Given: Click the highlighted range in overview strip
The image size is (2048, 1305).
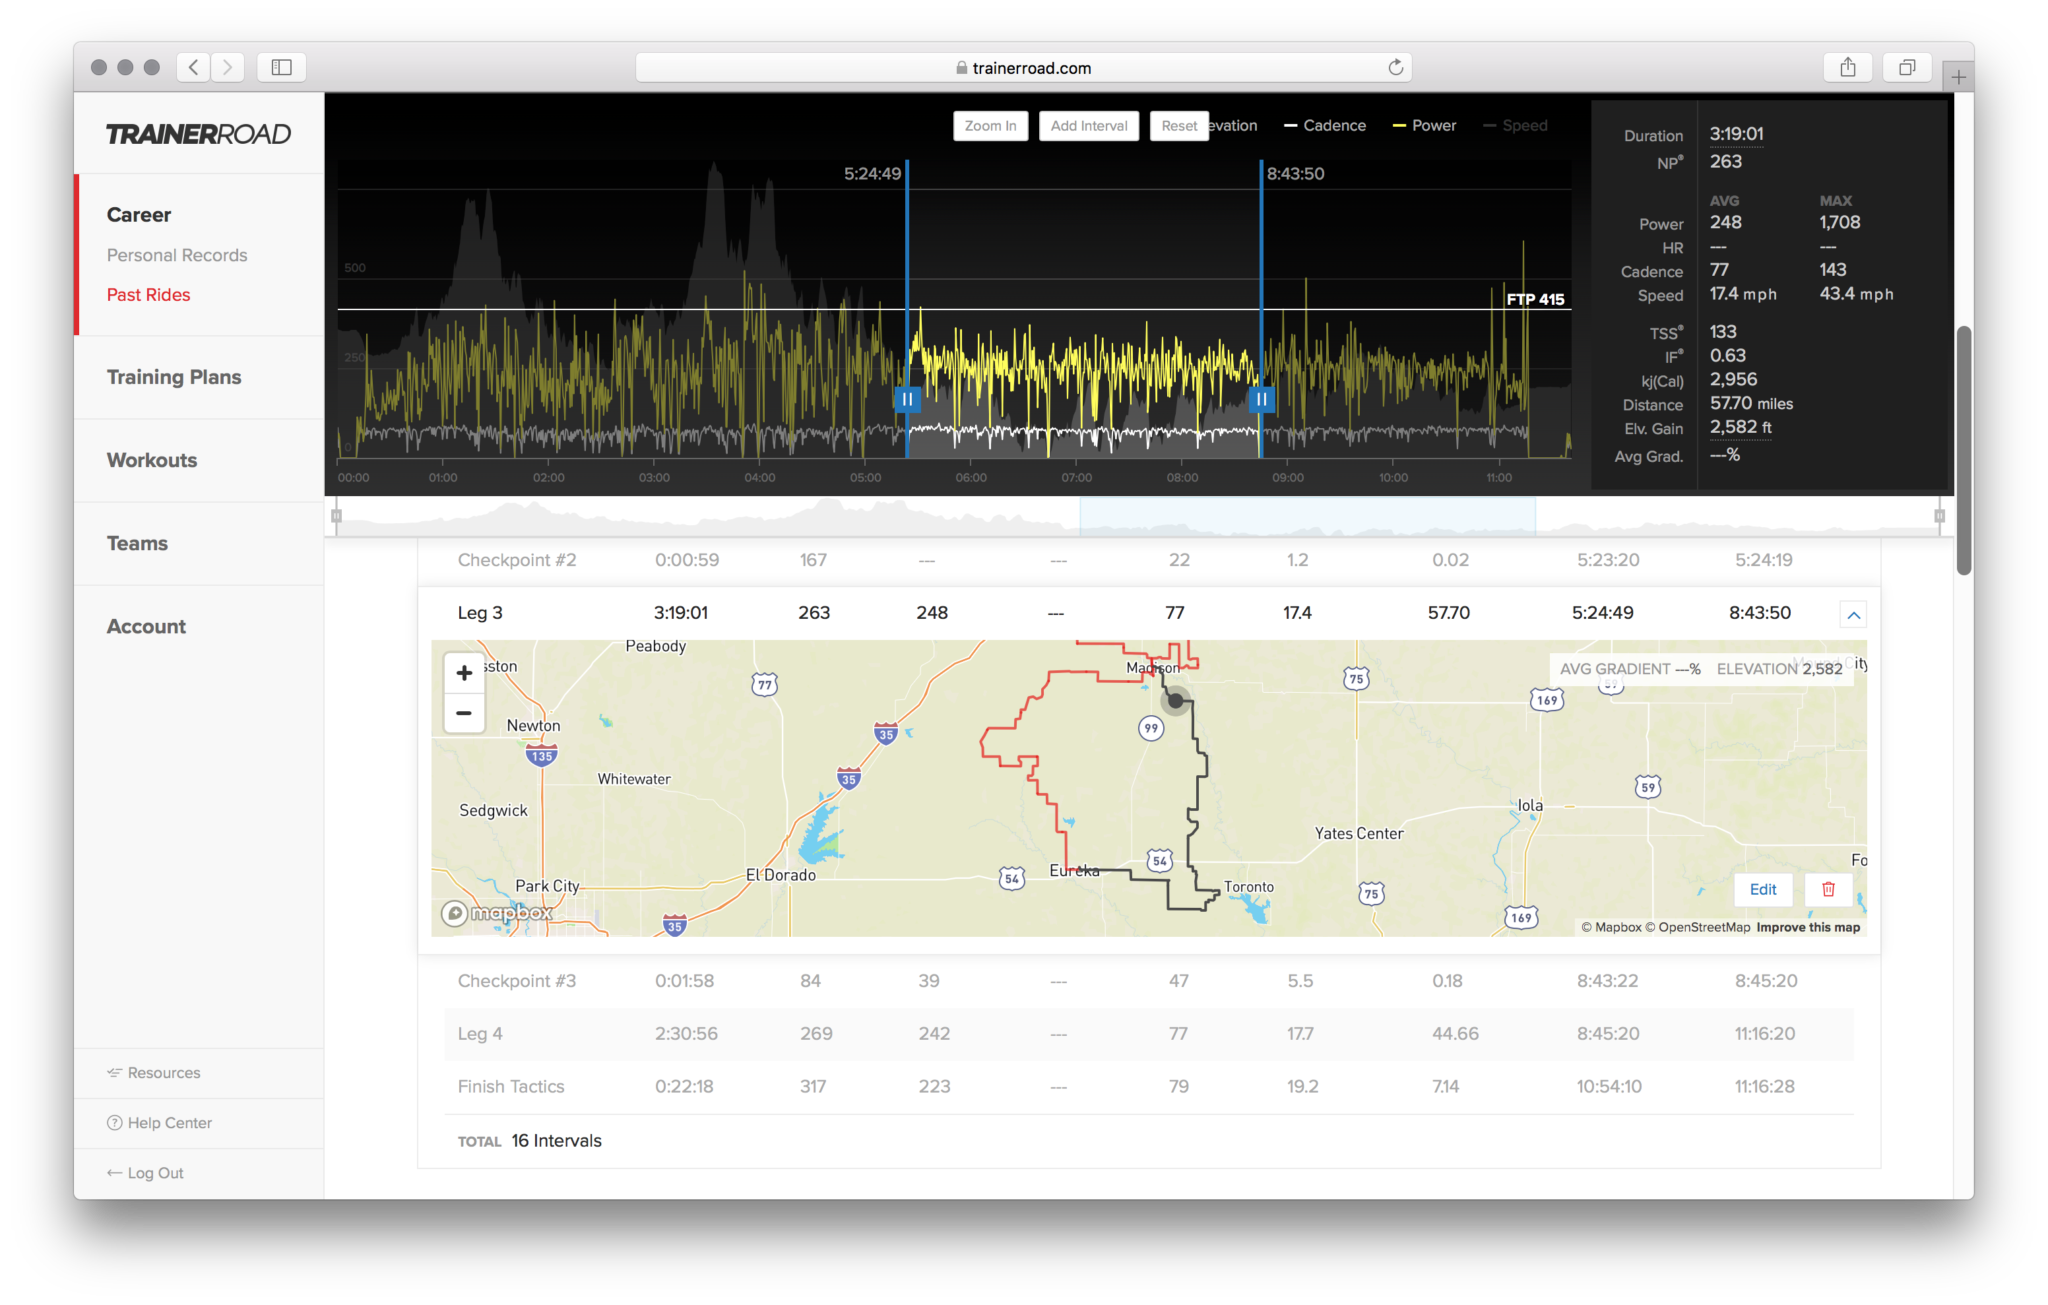Looking at the screenshot, I should pos(1307,516).
